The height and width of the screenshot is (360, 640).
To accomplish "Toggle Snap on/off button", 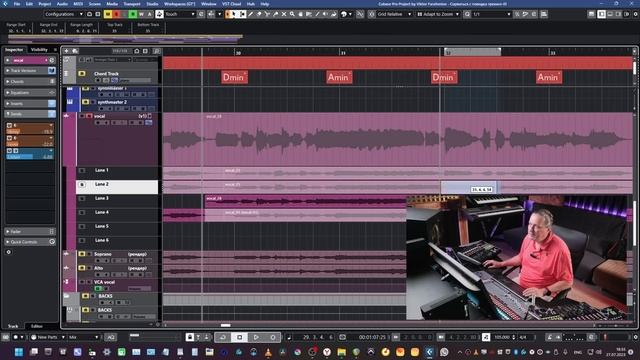I will 371,14.
